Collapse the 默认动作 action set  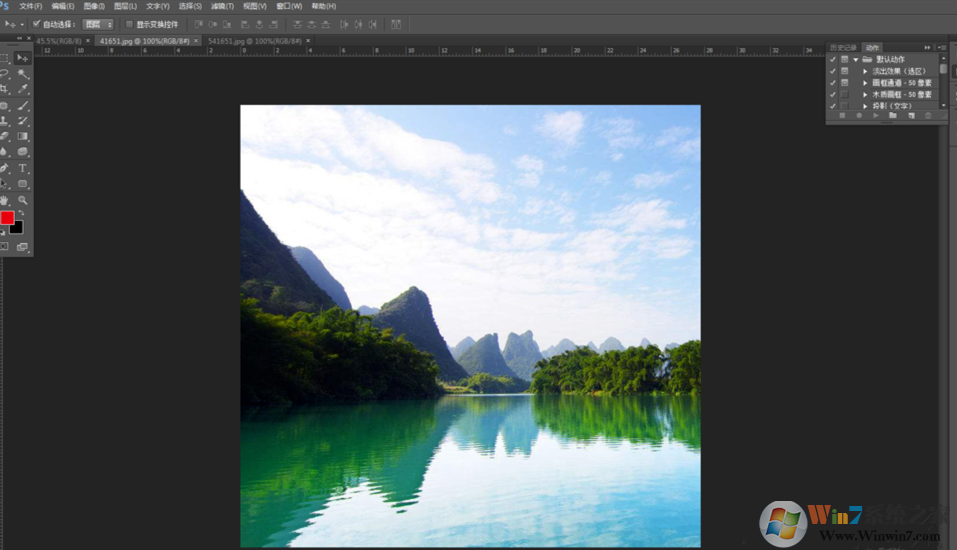click(x=856, y=59)
